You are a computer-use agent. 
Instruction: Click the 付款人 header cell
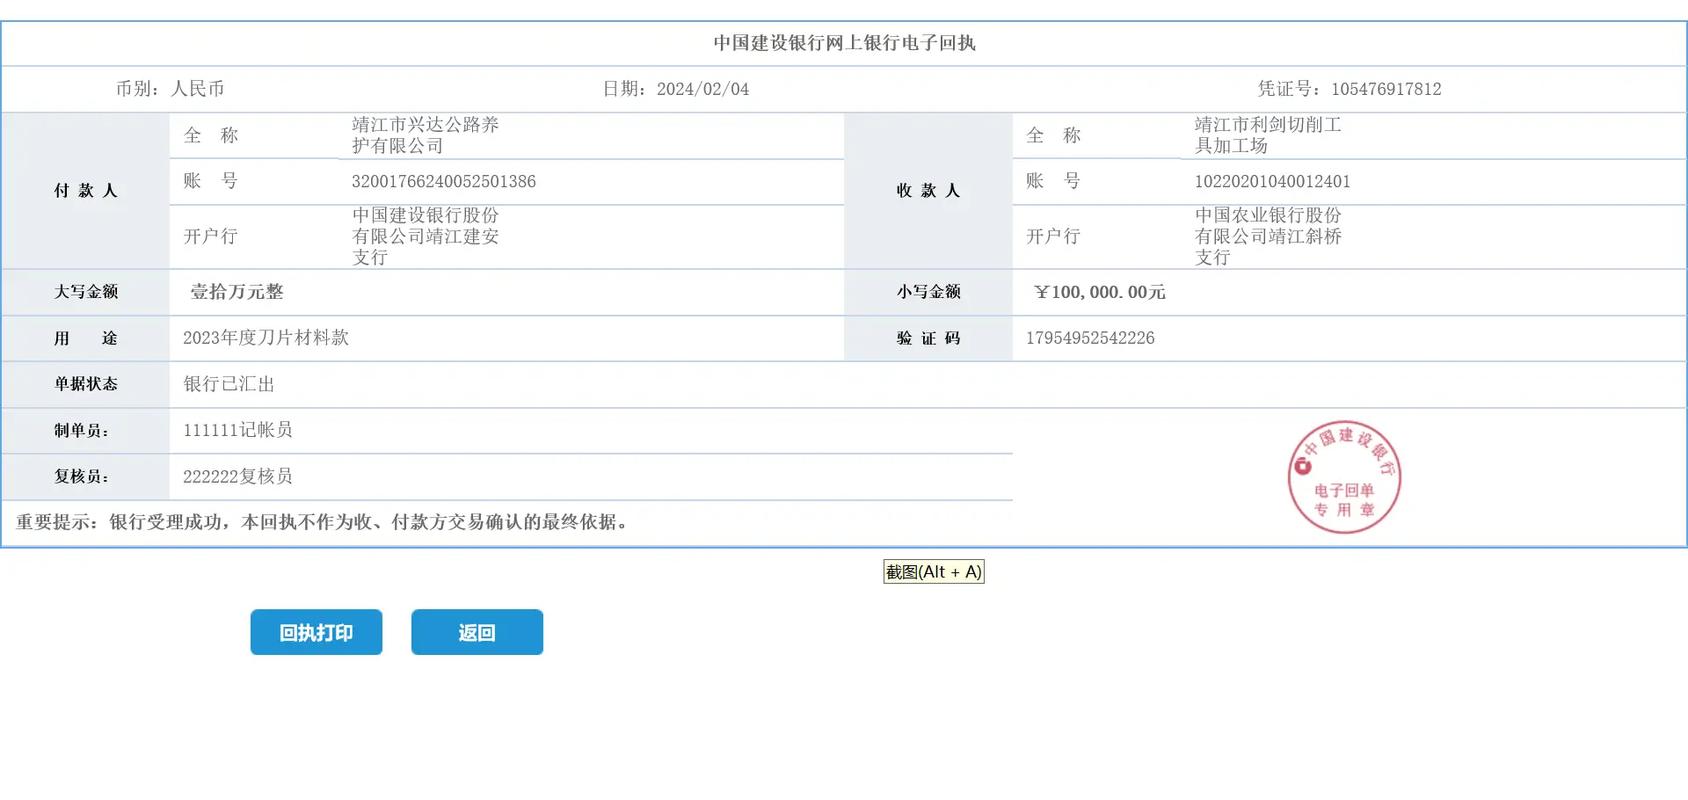coord(86,190)
